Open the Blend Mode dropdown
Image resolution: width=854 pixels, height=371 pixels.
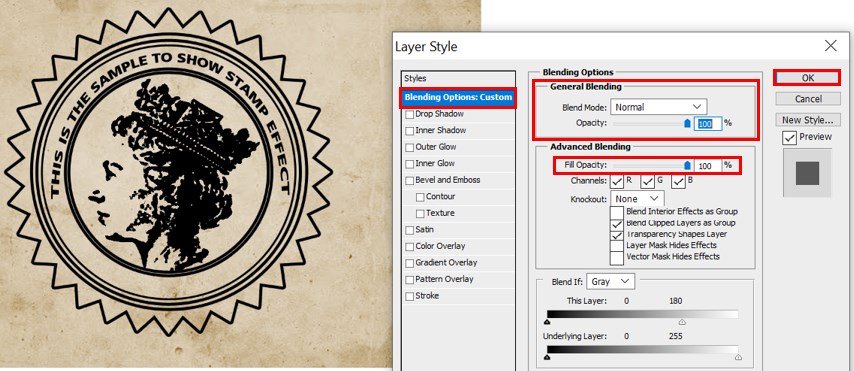click(658, 107)
